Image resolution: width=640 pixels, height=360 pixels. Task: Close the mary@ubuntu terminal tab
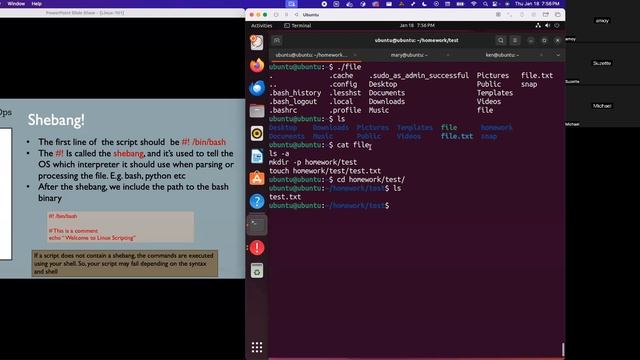448,55
